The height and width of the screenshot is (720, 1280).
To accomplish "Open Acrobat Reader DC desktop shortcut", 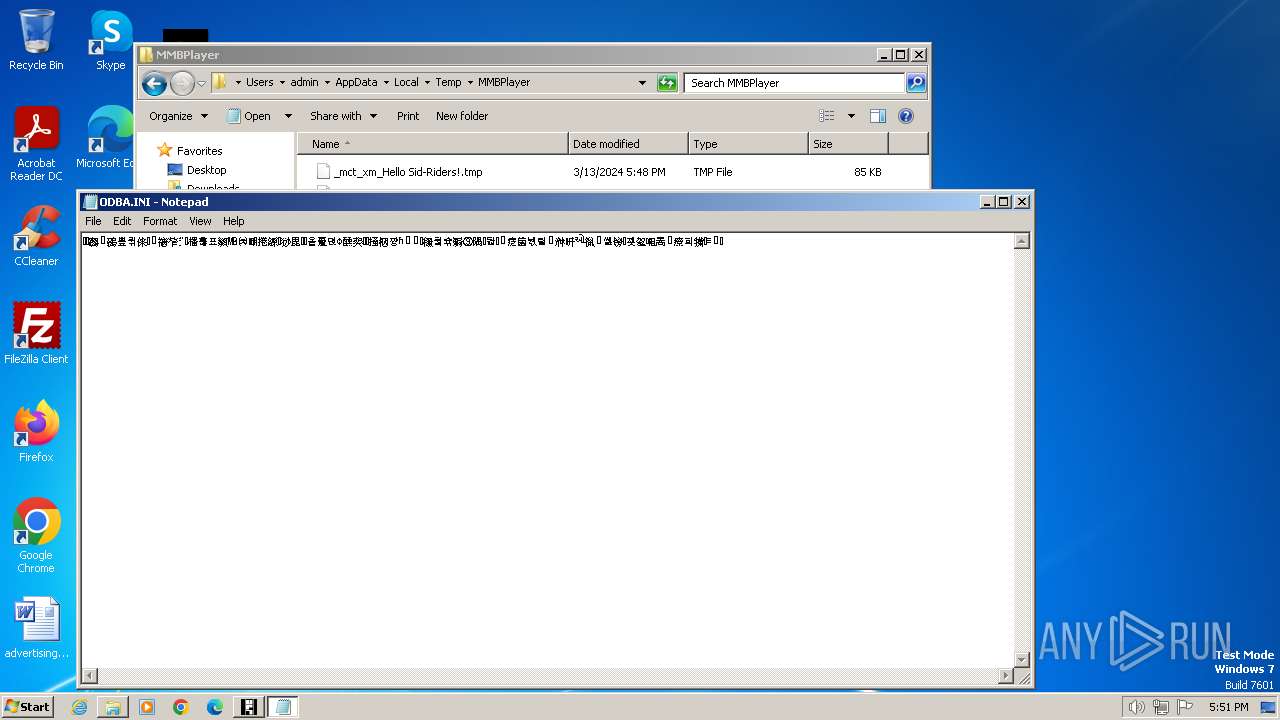I will 36,145.
